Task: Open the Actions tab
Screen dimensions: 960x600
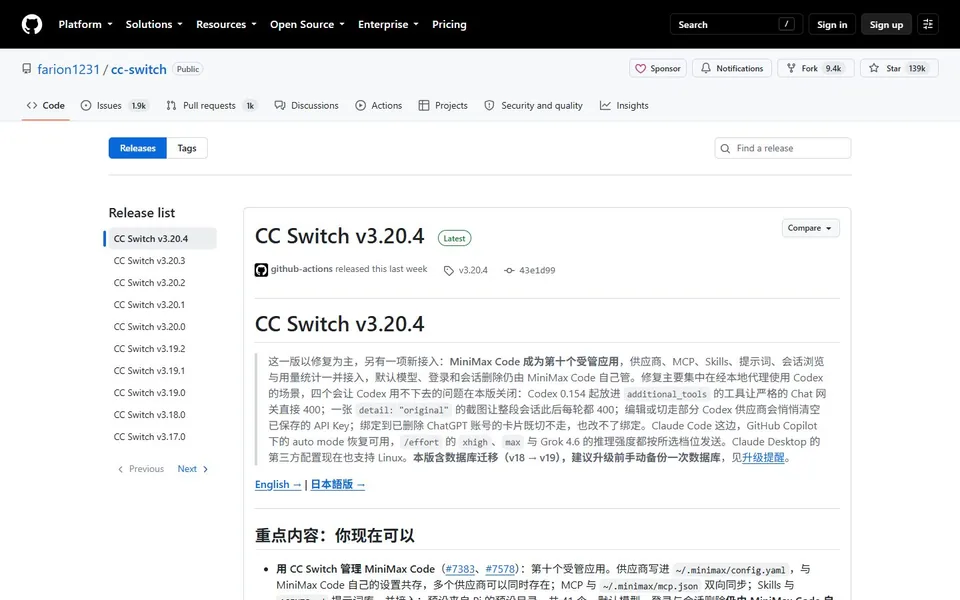Action: 379,105
